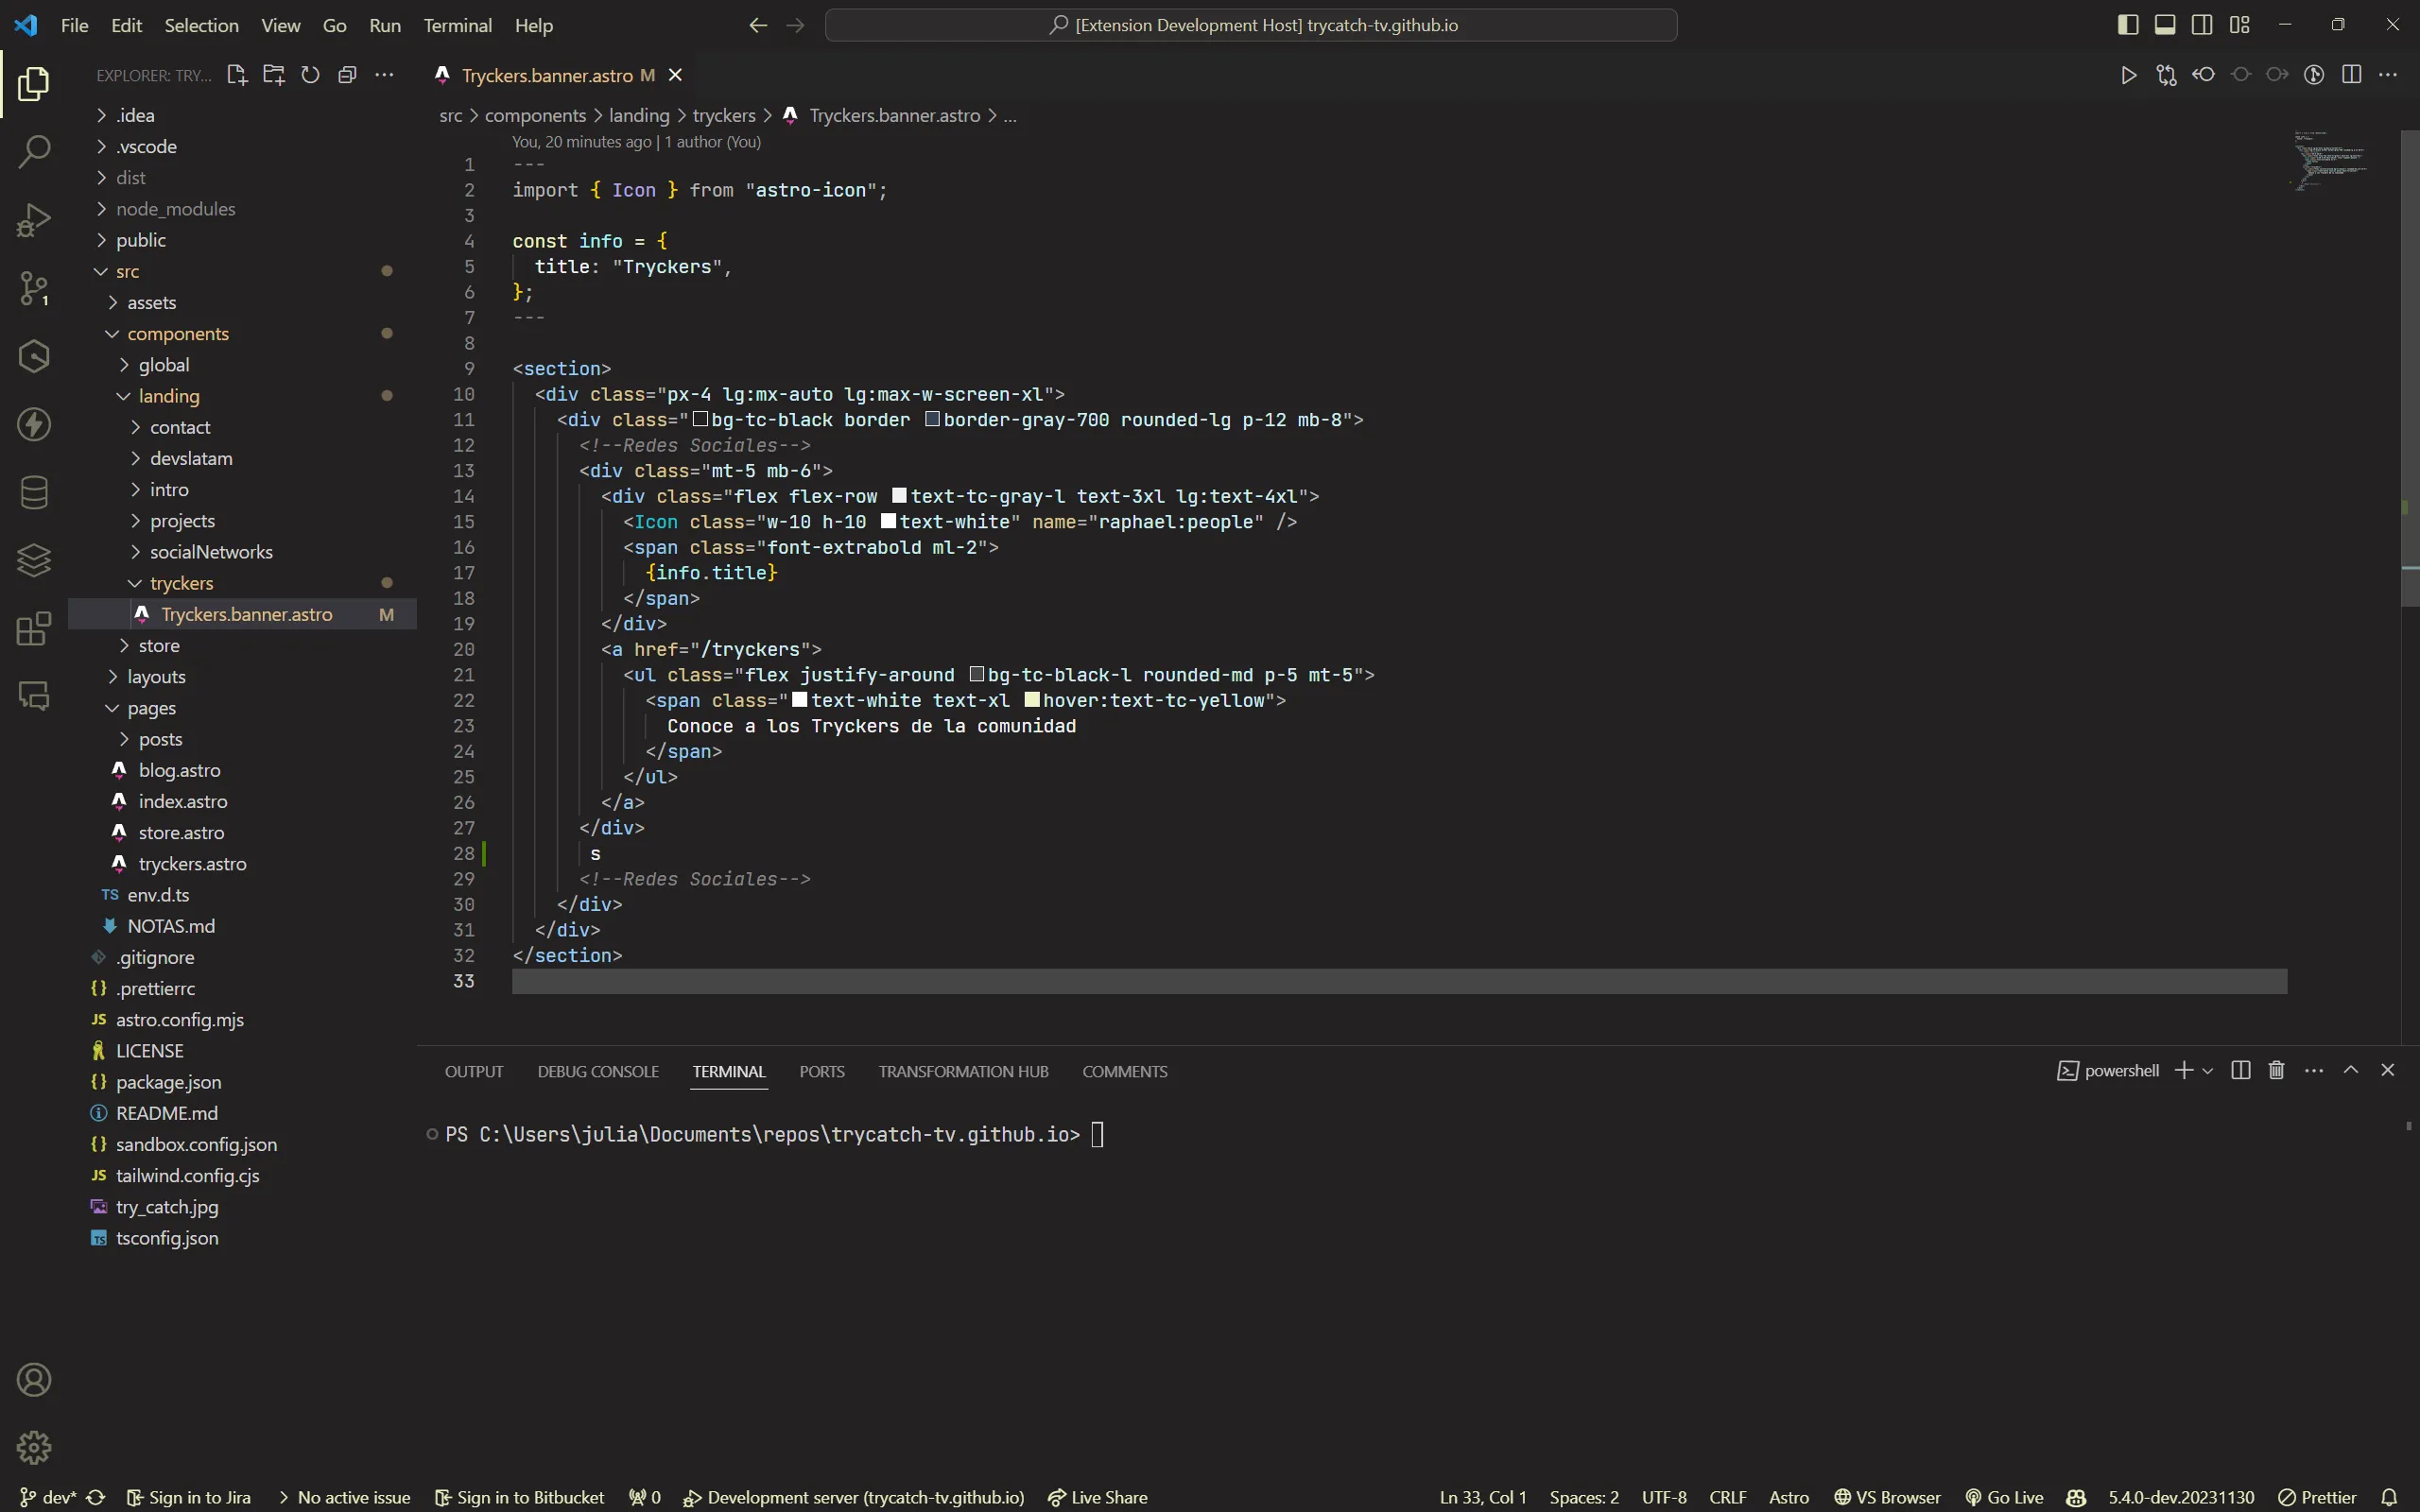
Task: Toggle Primary Side Bar layout button
Action: 2128,25
